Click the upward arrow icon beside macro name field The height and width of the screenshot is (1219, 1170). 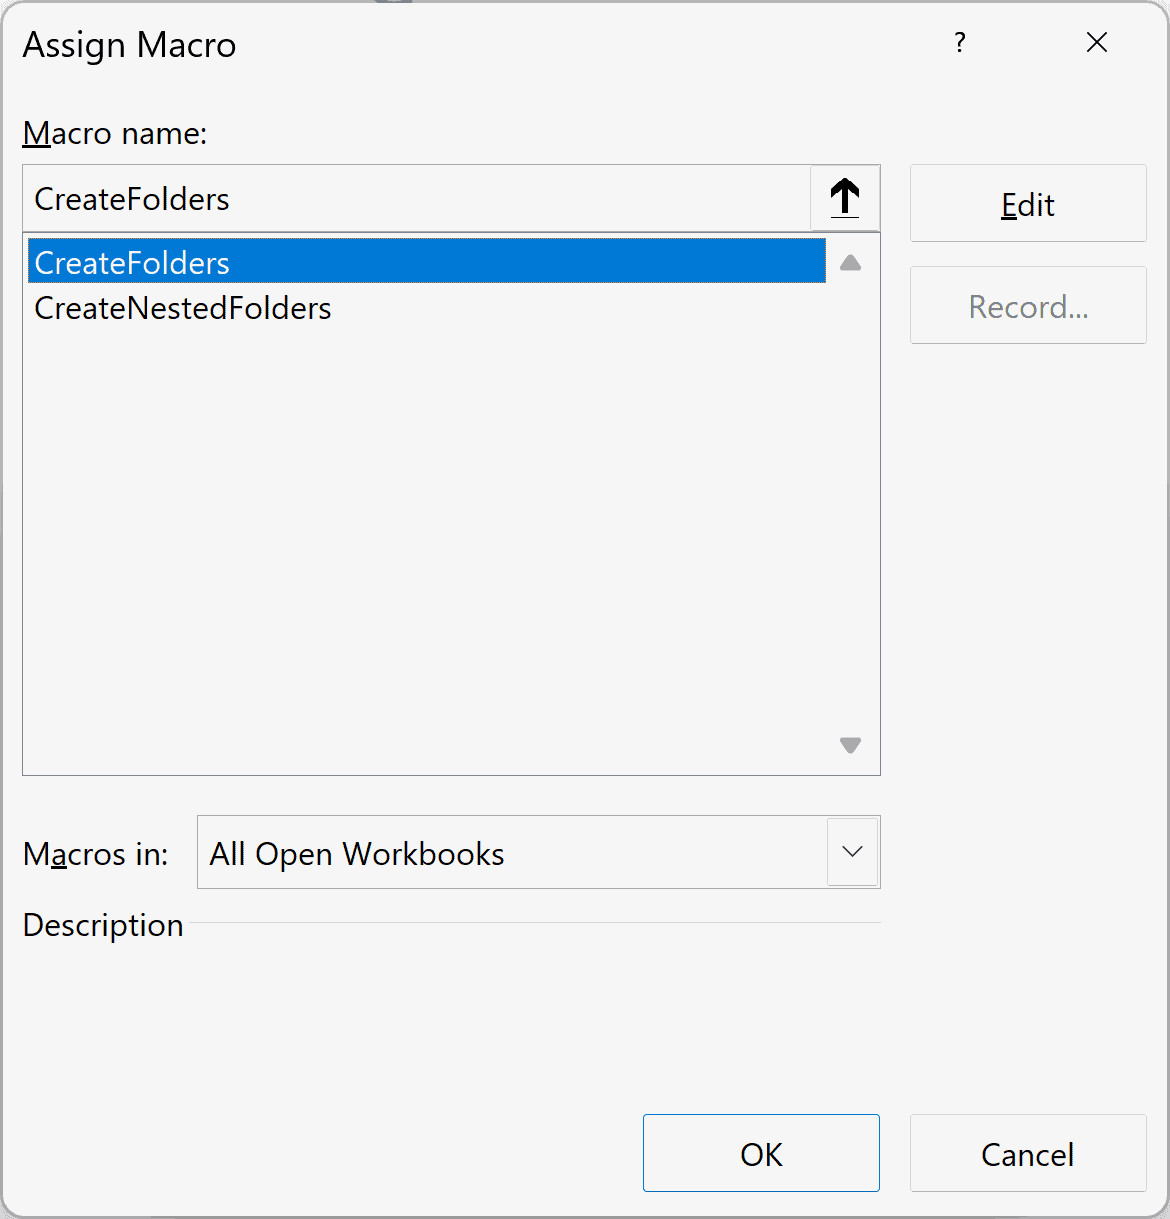pos(844,198)
